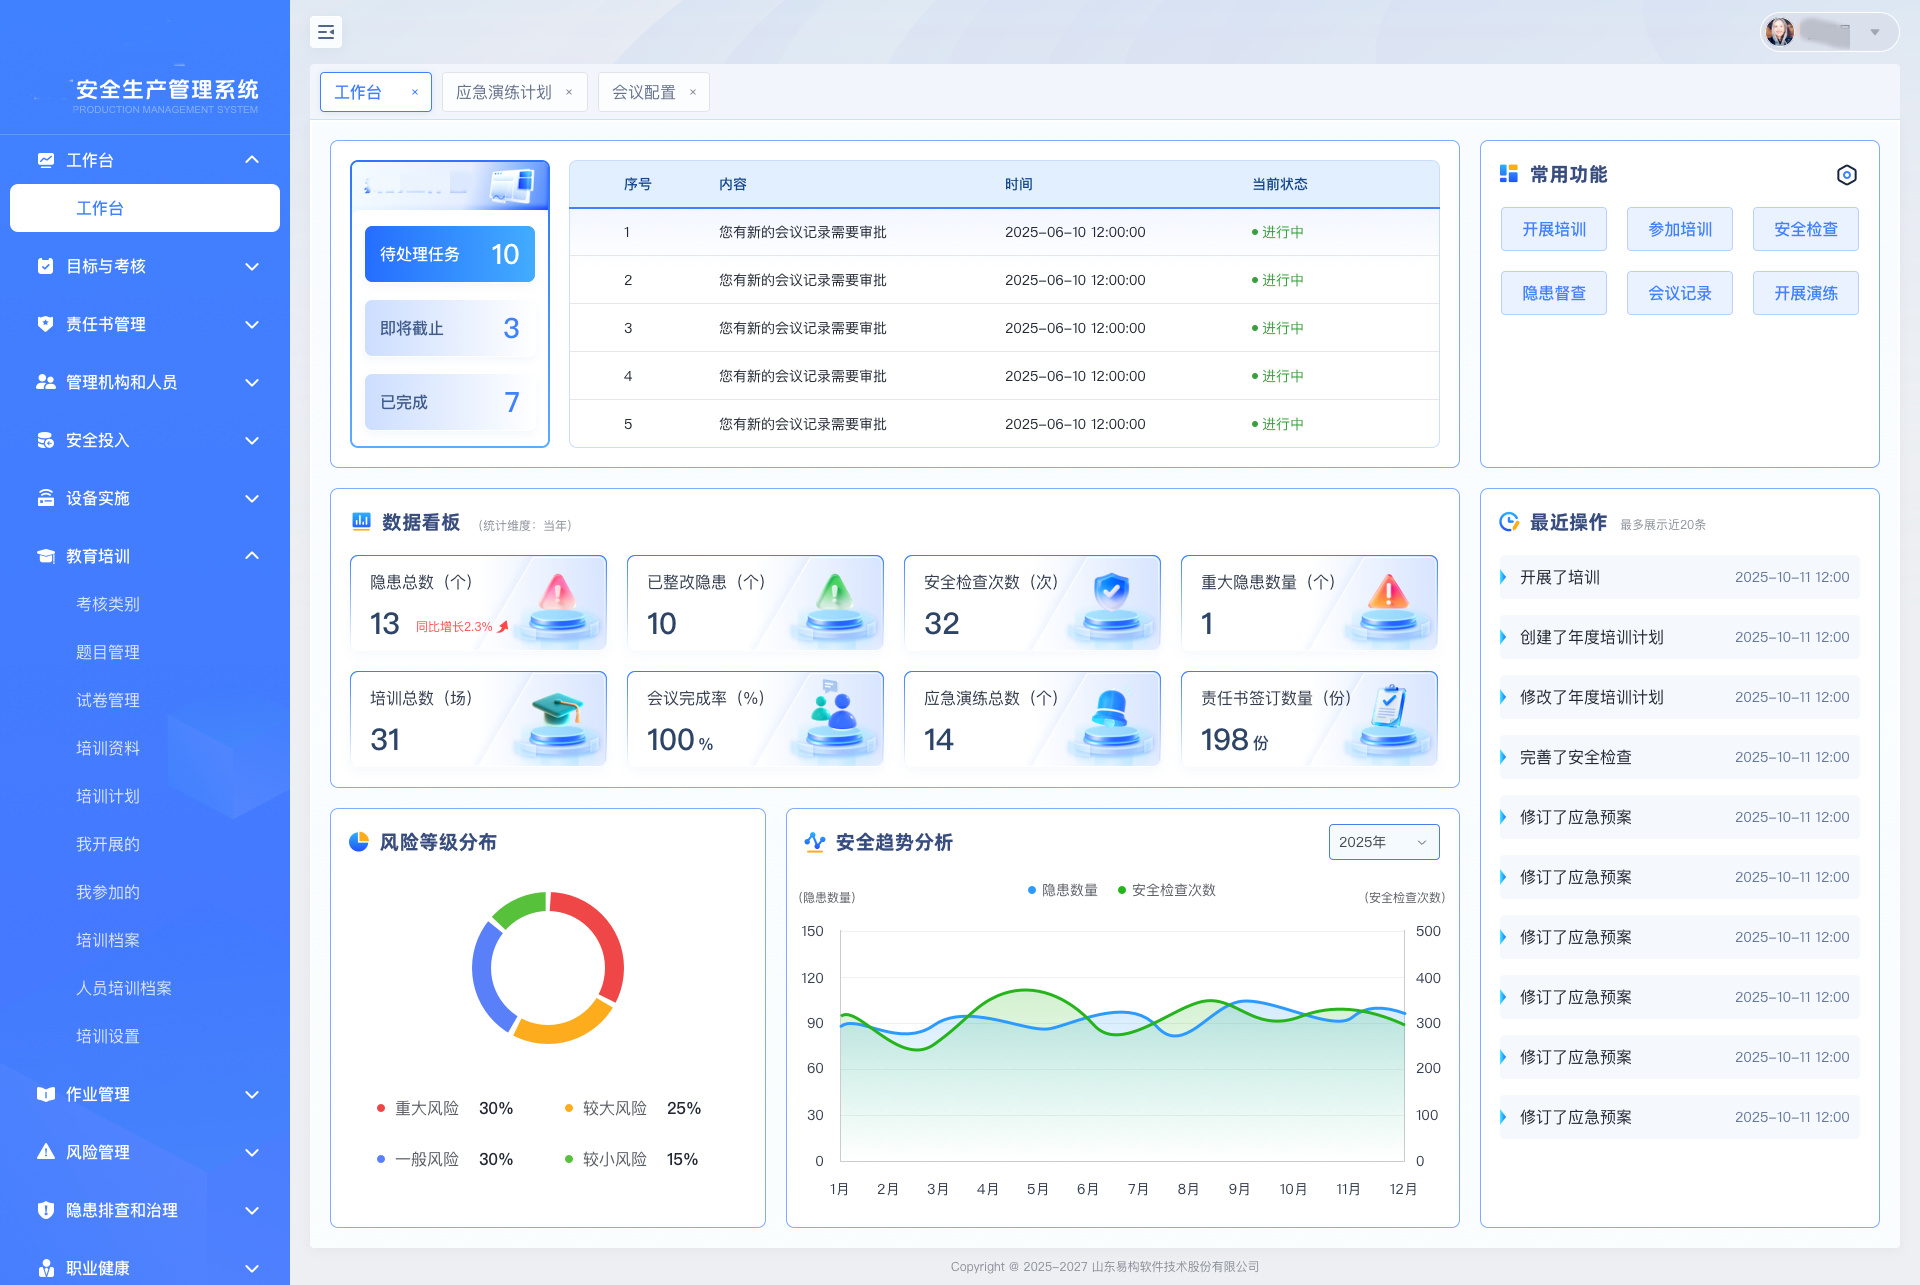Click the data dashboard chart icon
1920x1285 pixels.
tap(361, 522)
